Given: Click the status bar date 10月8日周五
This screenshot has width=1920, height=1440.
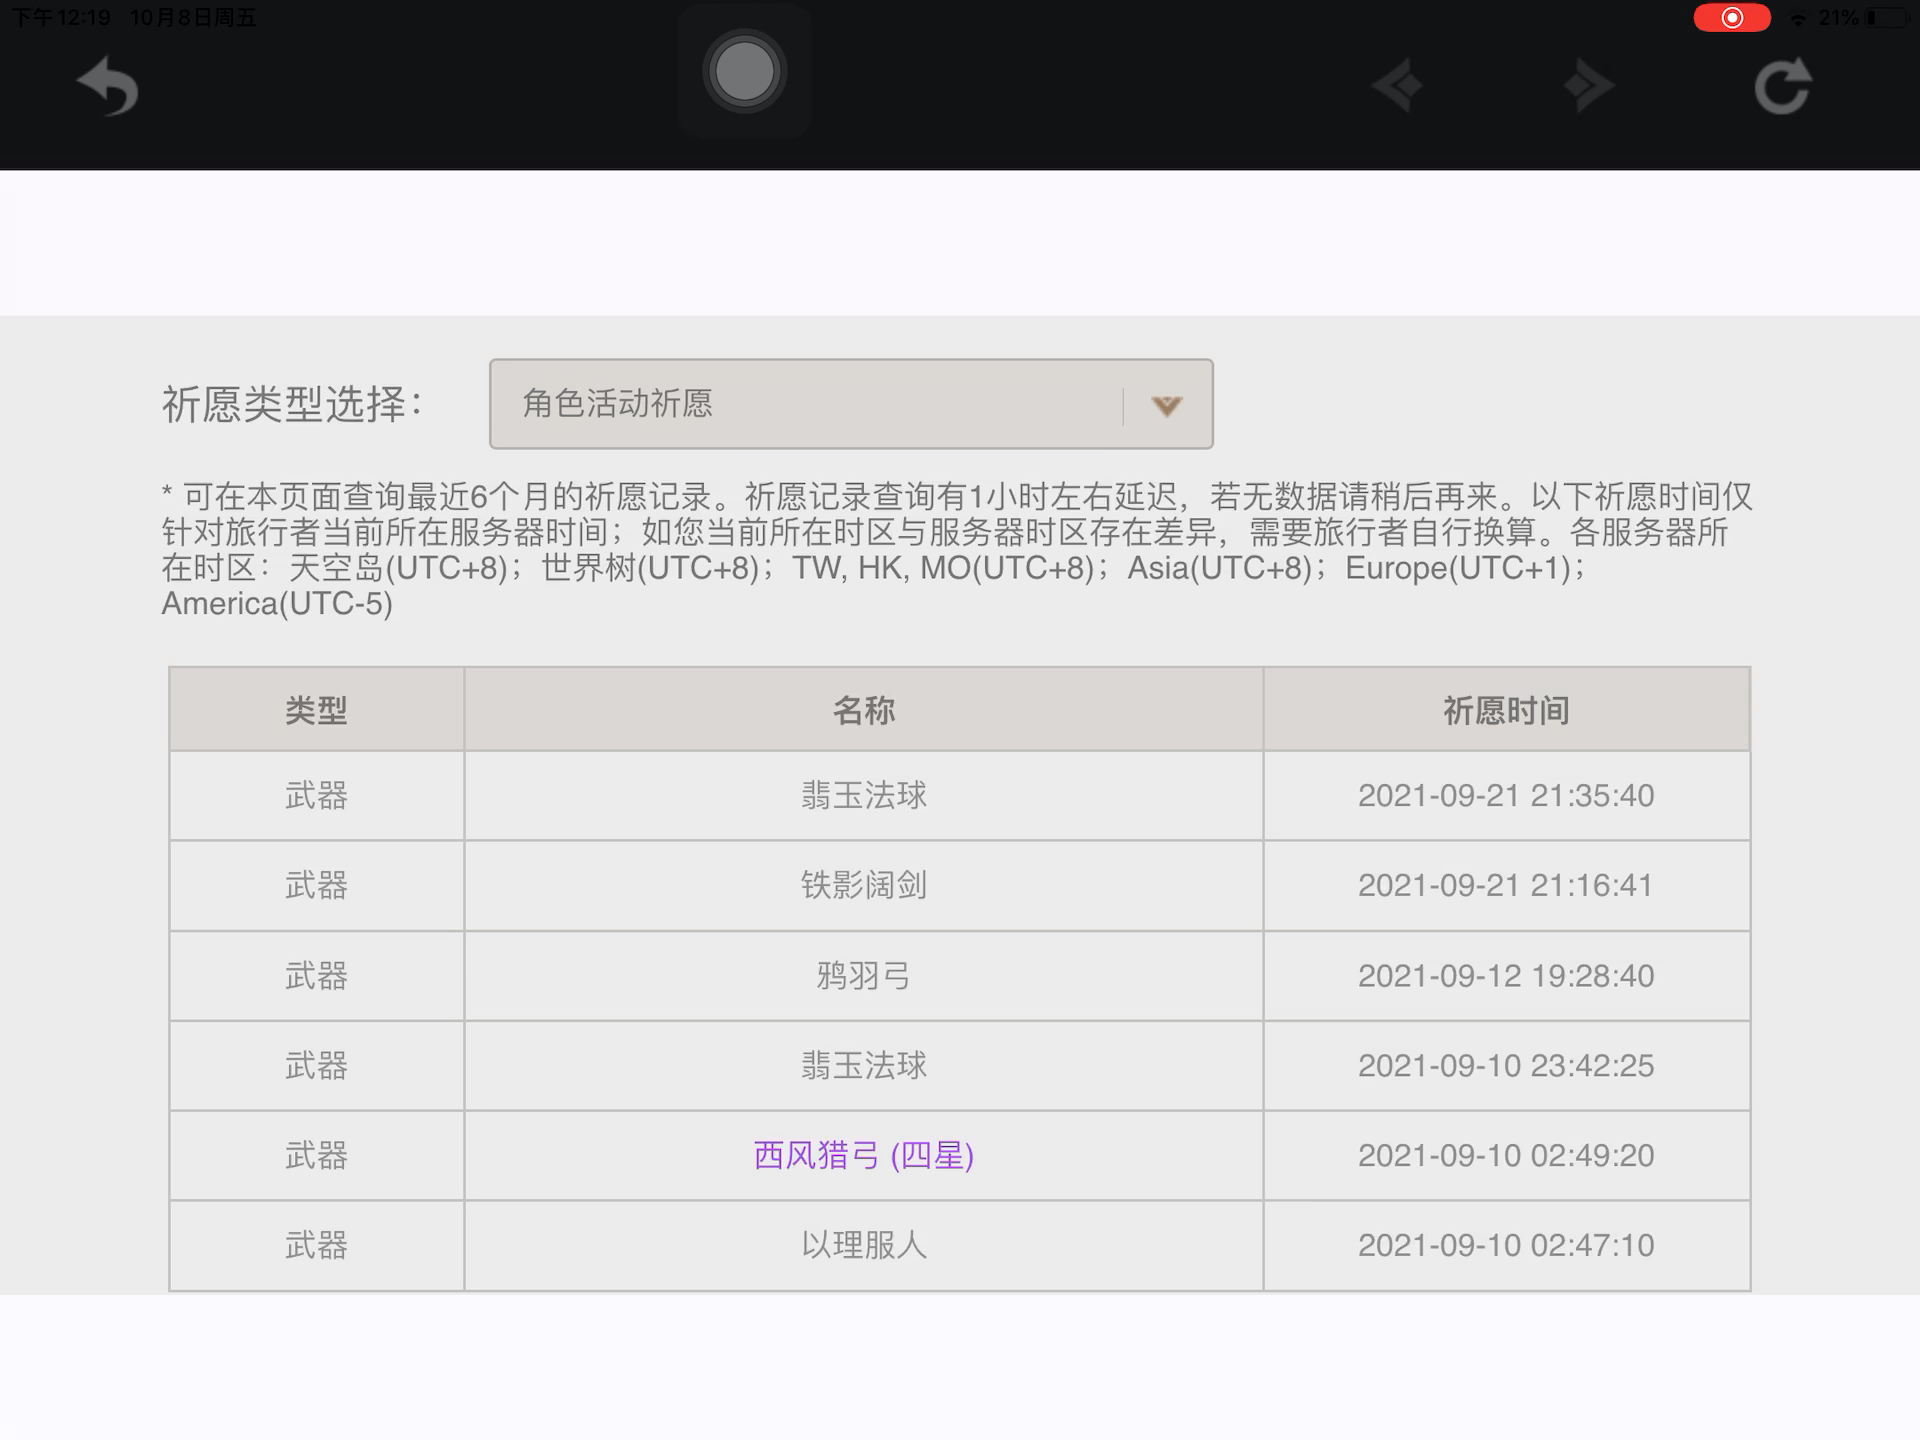Looking at the screenshot, I should point(193,18).
